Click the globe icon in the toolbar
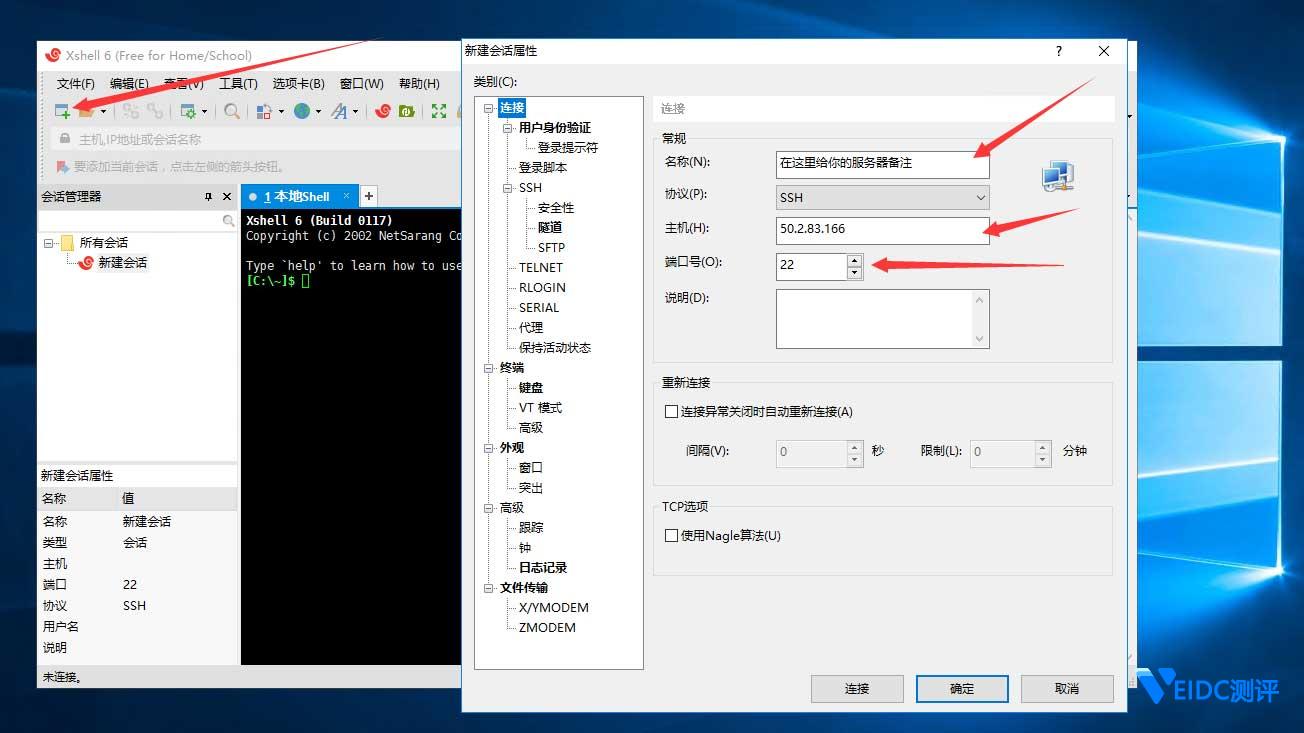The image size is (1304, 733). click(302, 112)
